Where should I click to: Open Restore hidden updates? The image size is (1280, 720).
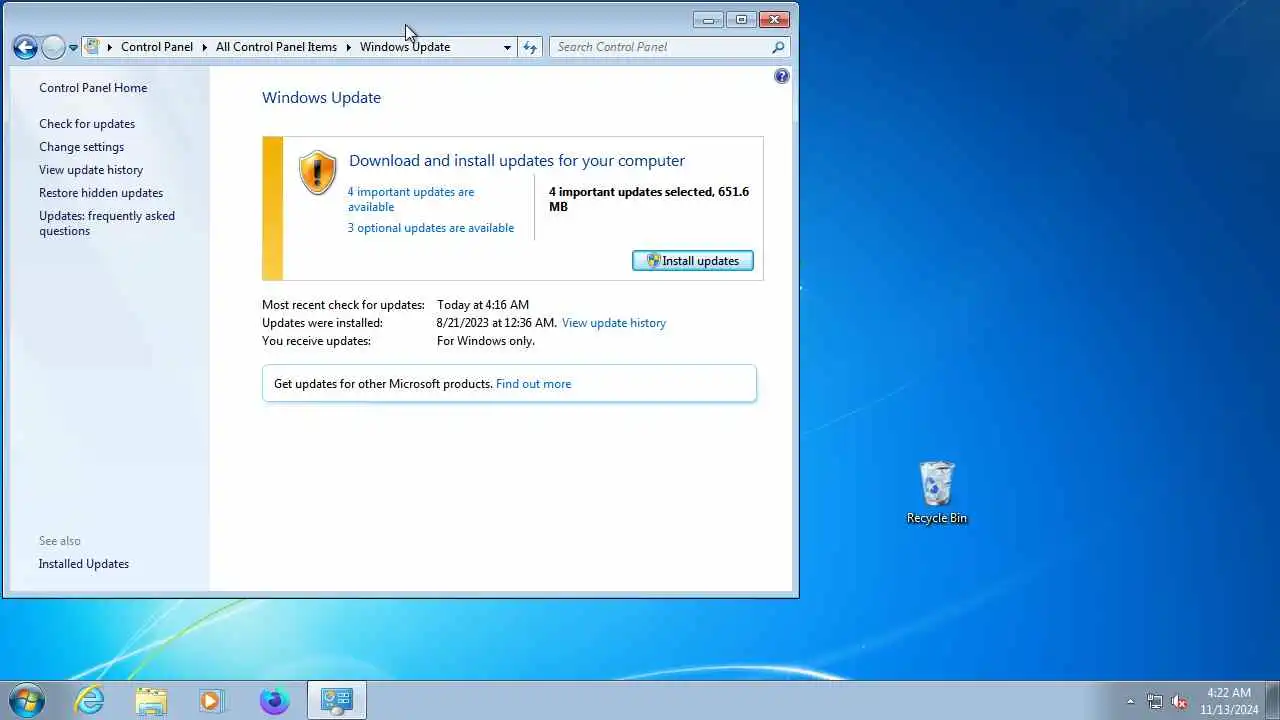tap(101, 193)
